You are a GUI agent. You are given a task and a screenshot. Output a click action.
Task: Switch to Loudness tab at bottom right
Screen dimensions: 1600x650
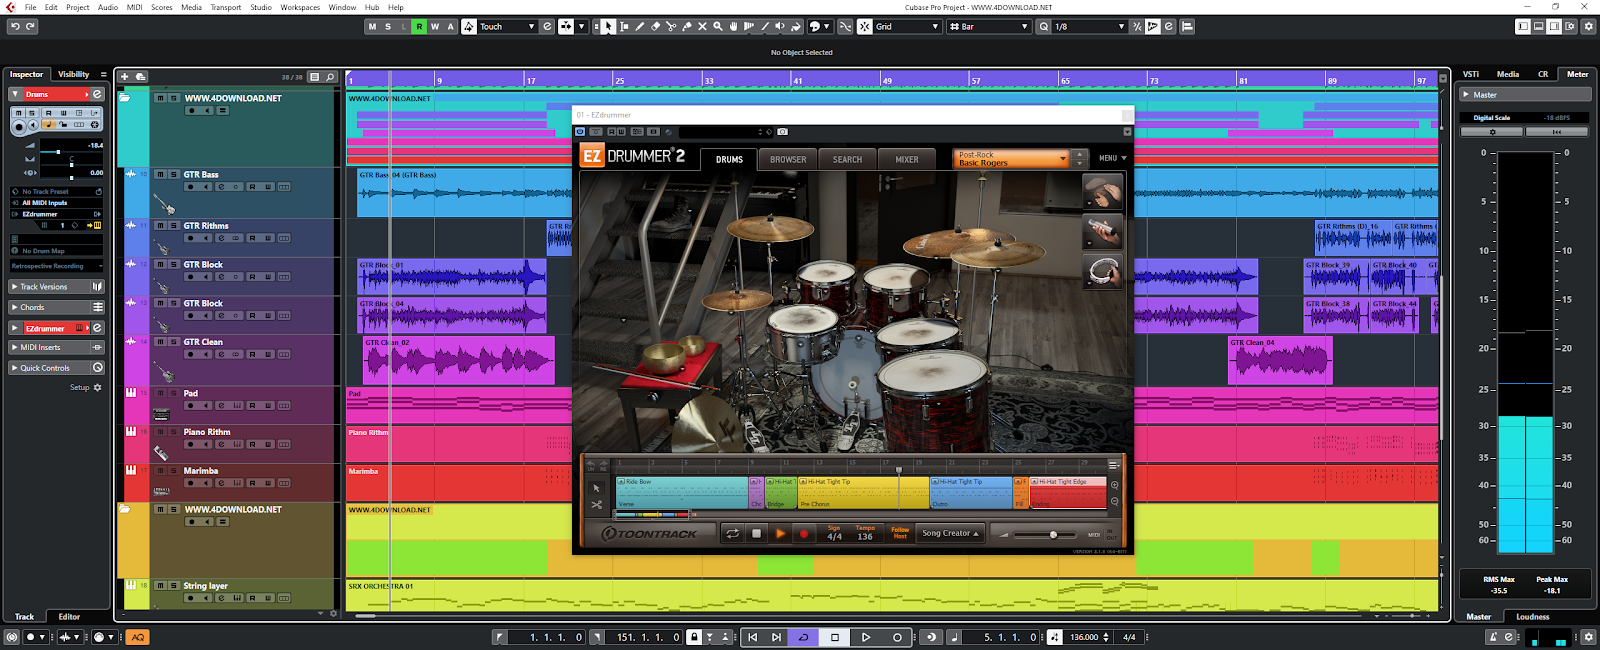click(x=1533, y=617)
